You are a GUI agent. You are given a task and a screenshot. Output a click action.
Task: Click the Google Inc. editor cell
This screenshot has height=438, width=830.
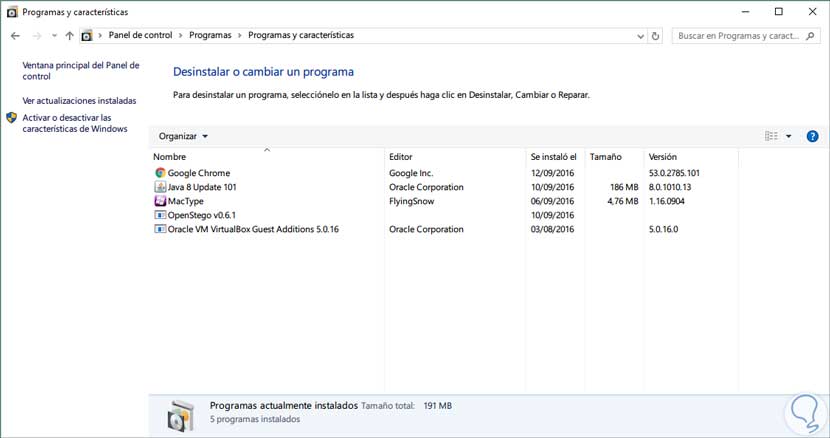[411, 173]
